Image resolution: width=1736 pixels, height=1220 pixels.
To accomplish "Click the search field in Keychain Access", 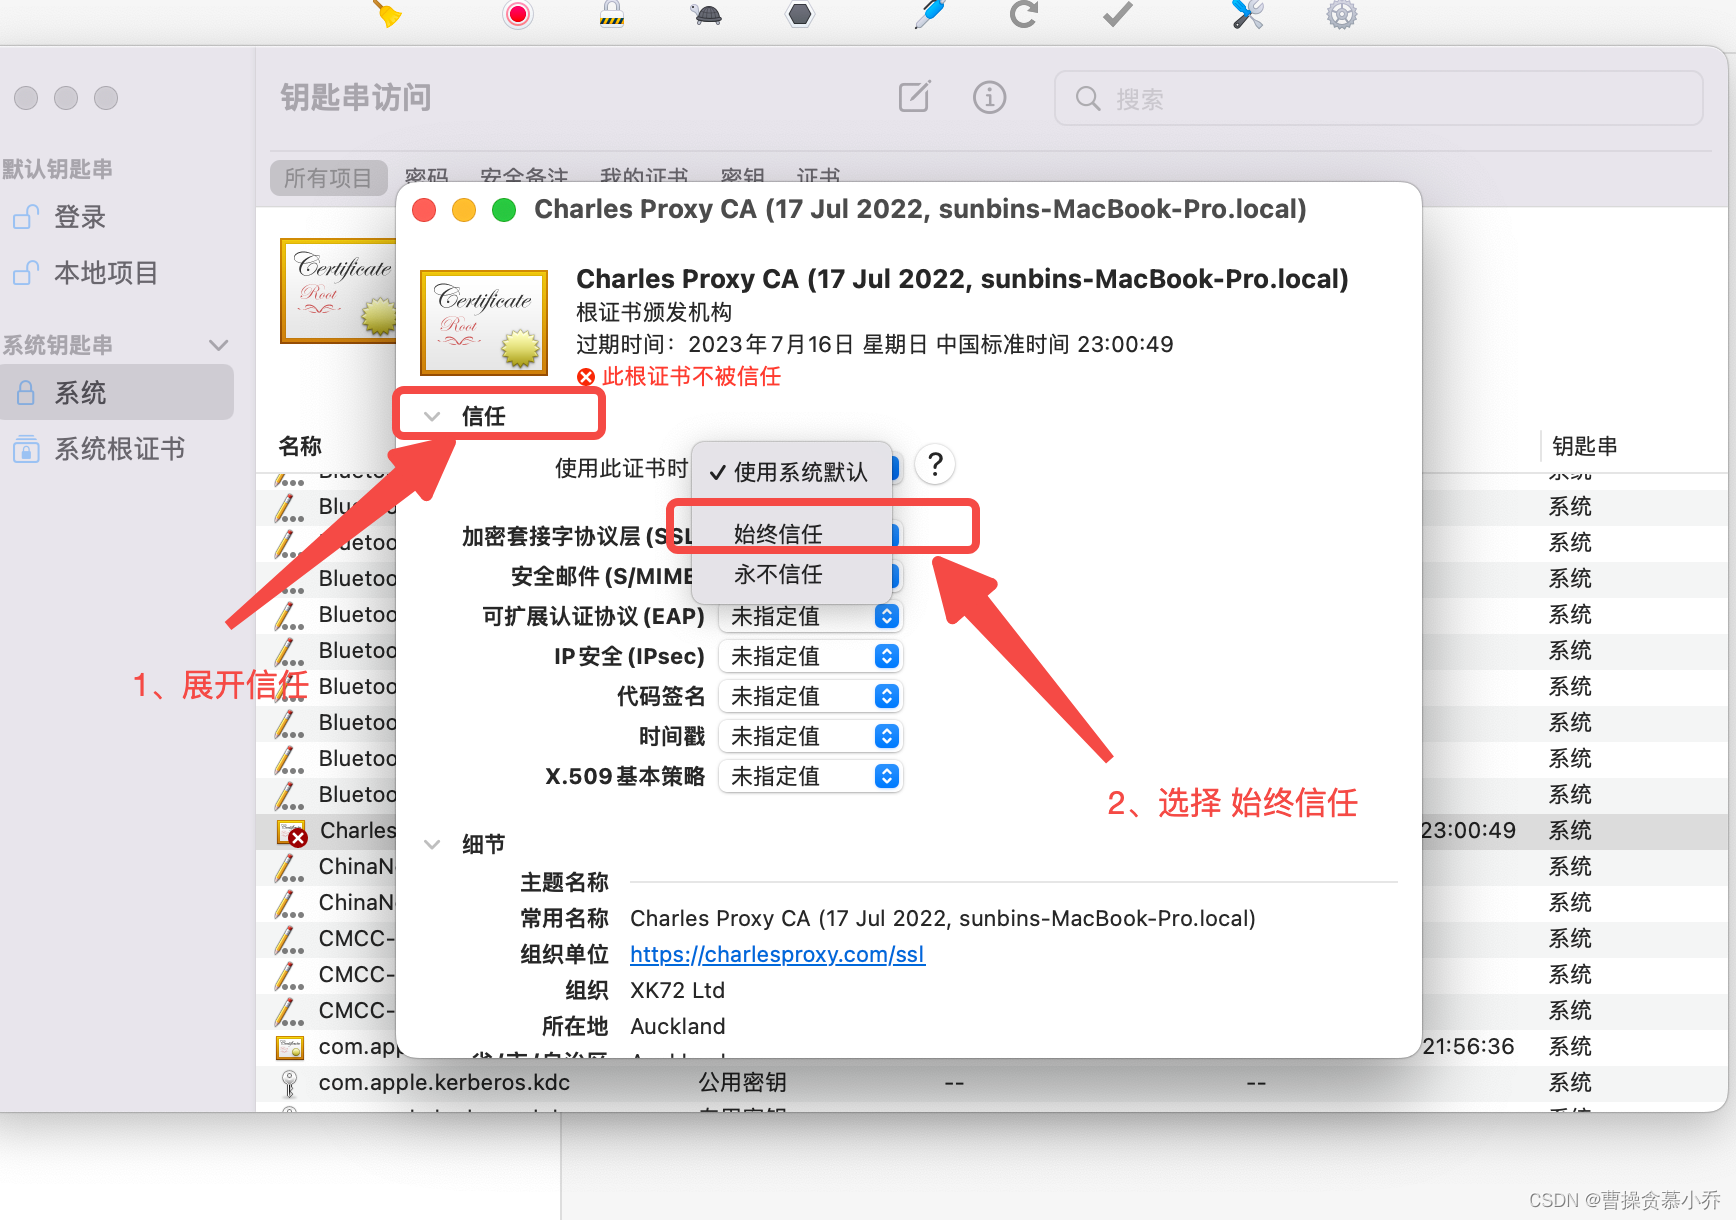I will [x=1379, y=98].
